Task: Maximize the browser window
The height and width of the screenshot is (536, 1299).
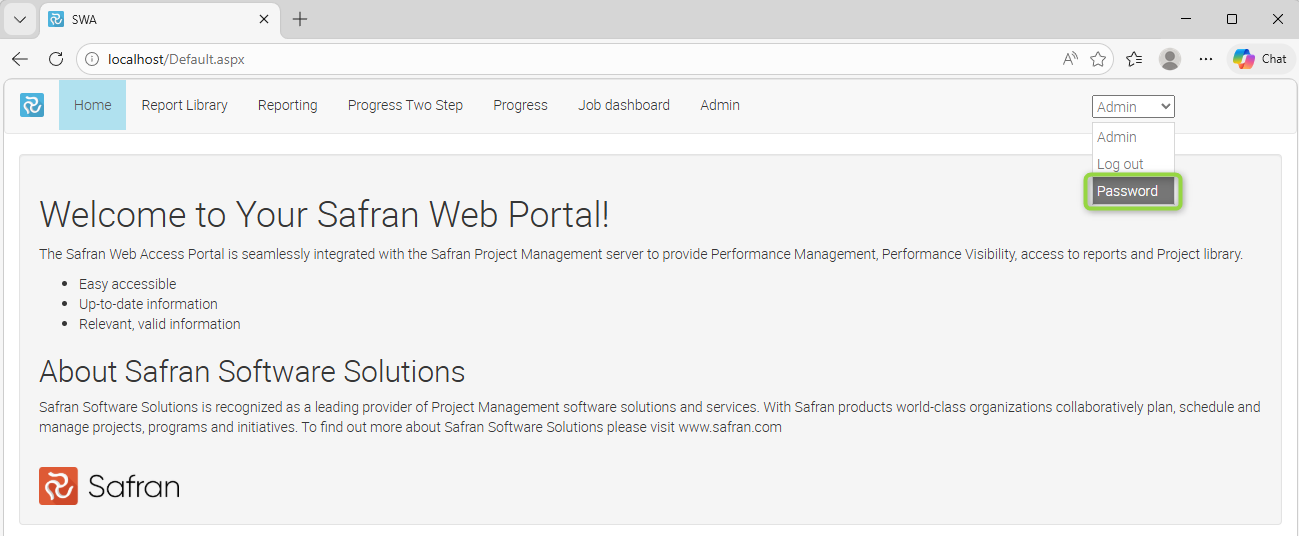Action: tap(1232, 19)
